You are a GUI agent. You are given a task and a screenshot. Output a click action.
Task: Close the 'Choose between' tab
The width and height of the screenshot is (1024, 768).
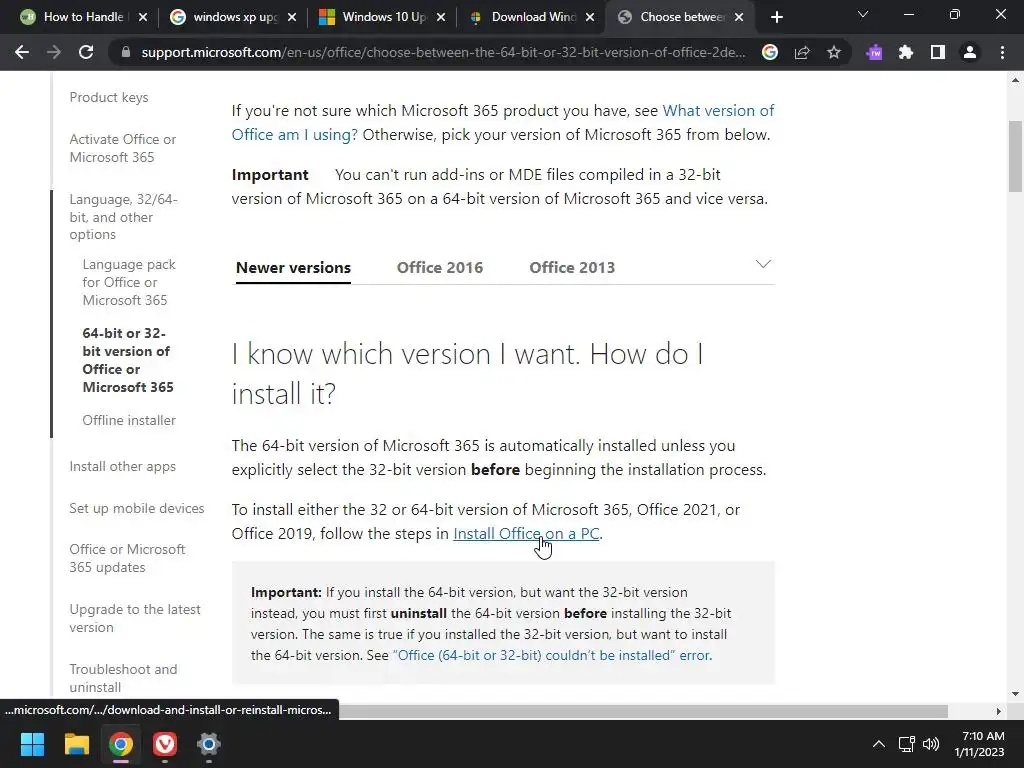(x=739, y=17)
